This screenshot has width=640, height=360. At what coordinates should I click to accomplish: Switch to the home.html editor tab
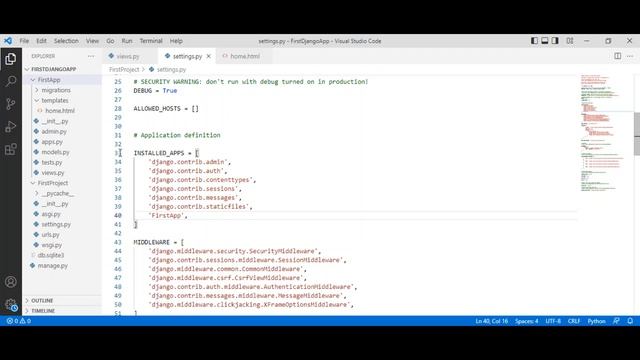[x=245, y=56]
